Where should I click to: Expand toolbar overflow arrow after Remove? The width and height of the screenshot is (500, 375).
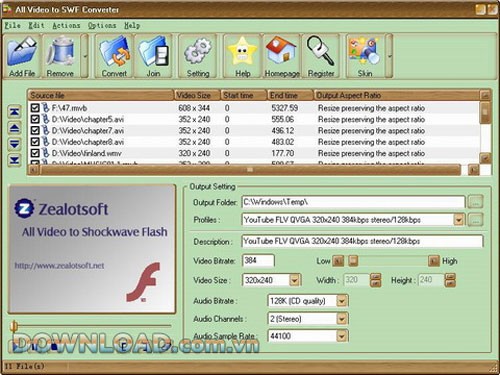(x=85, y=56)
